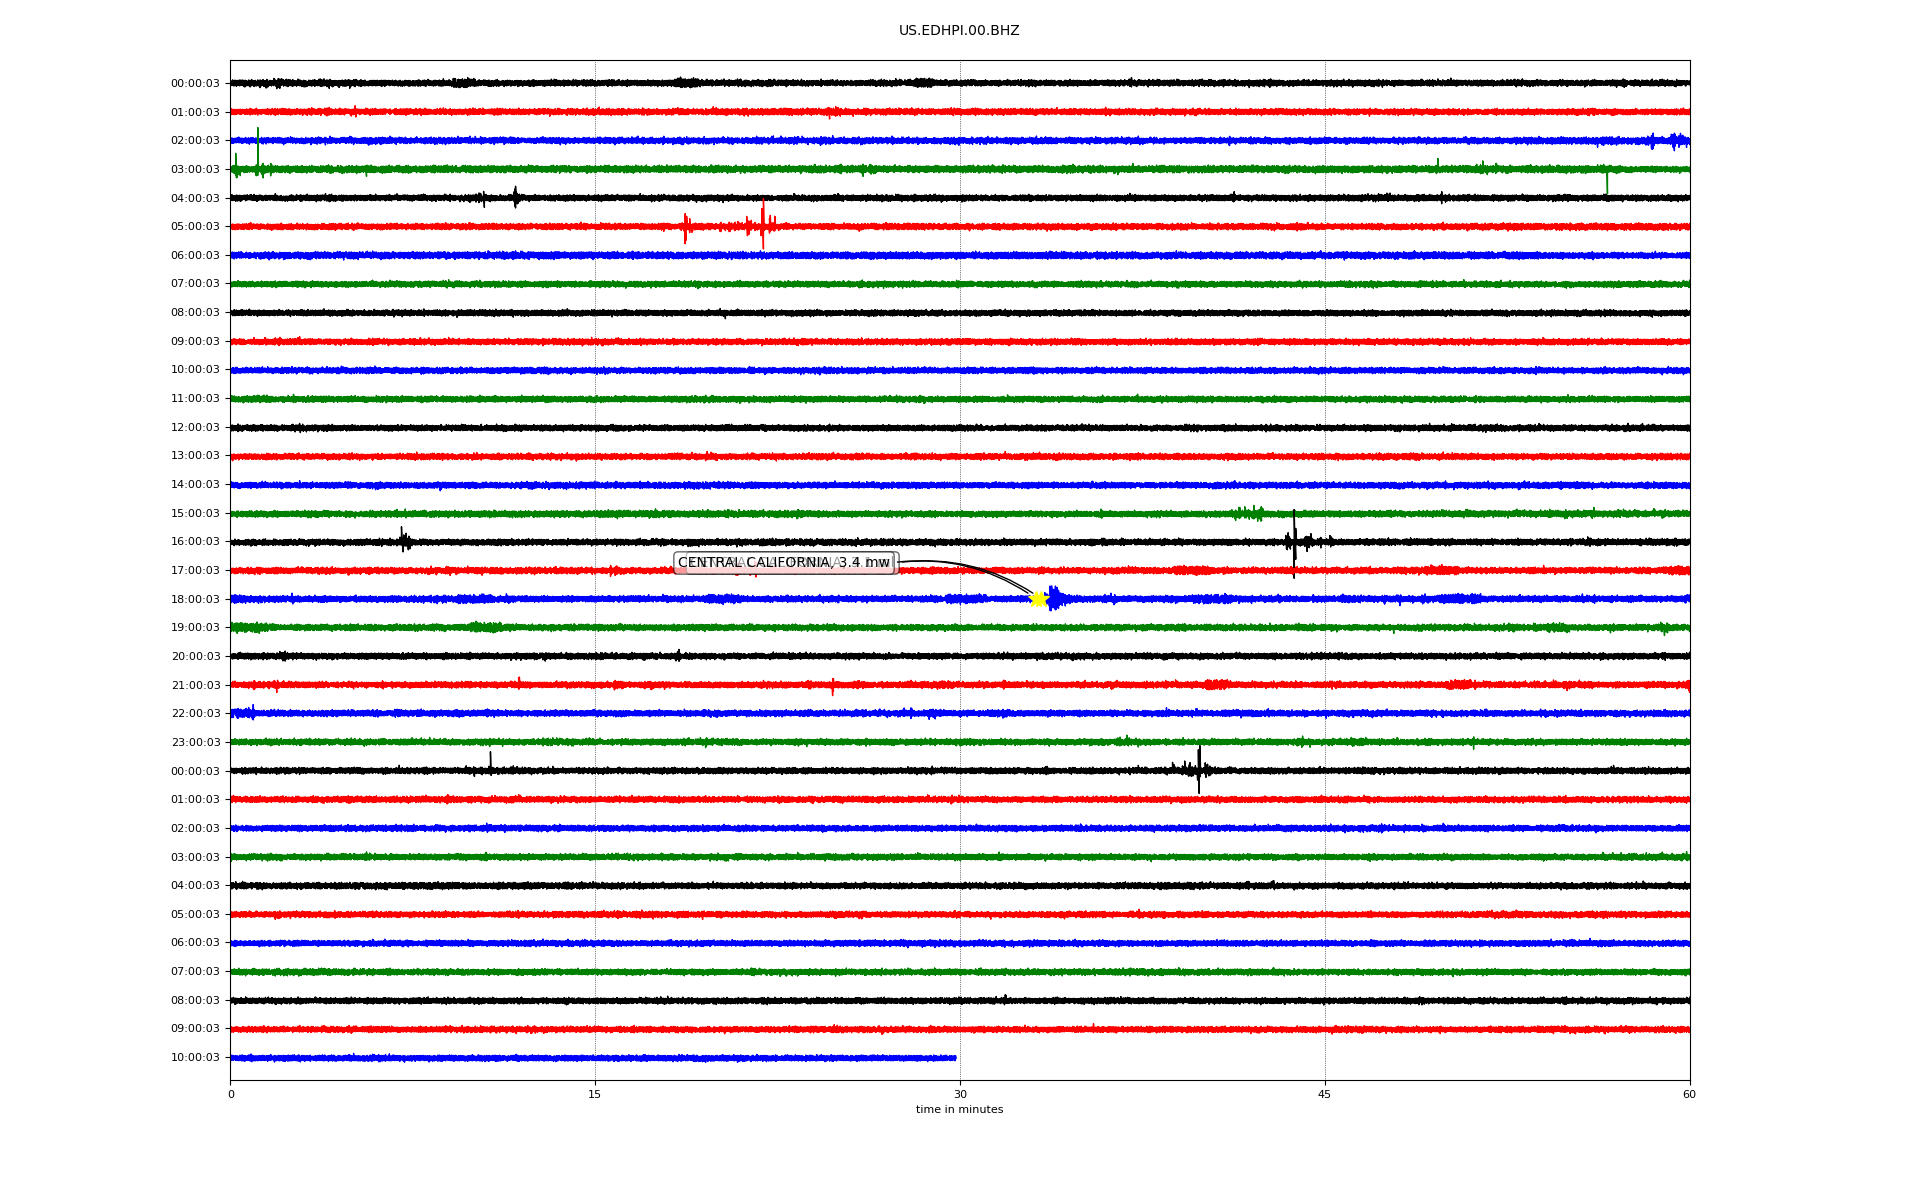Click the first 00:00:03 row label
The height and width of the screenshot is (1200, 1920).
195,83
